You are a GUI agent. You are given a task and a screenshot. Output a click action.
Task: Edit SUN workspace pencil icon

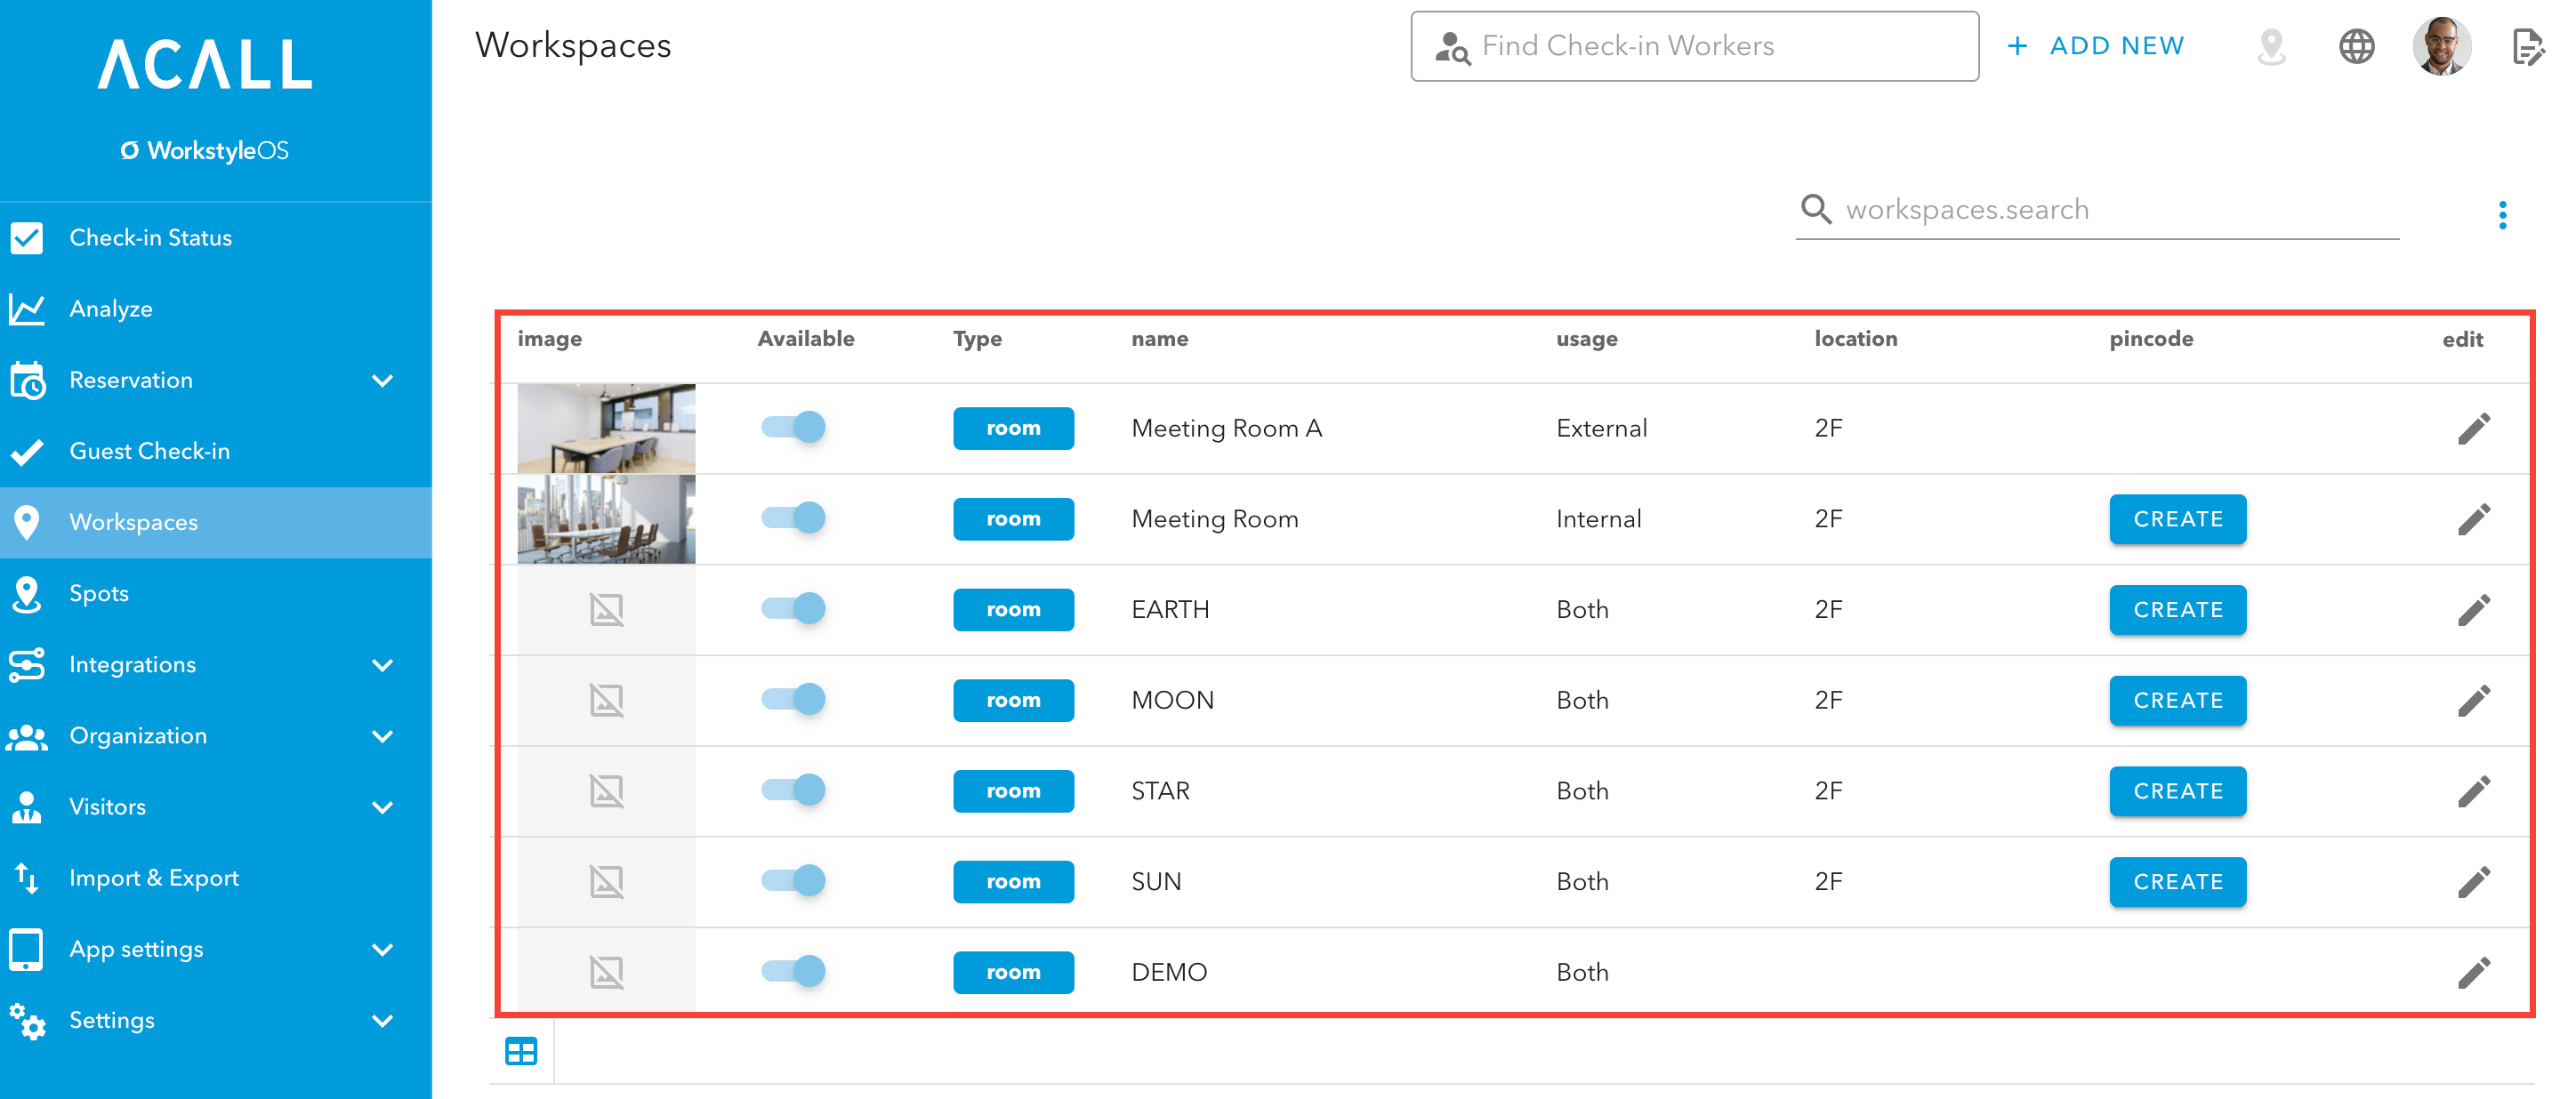[2474, 882]
